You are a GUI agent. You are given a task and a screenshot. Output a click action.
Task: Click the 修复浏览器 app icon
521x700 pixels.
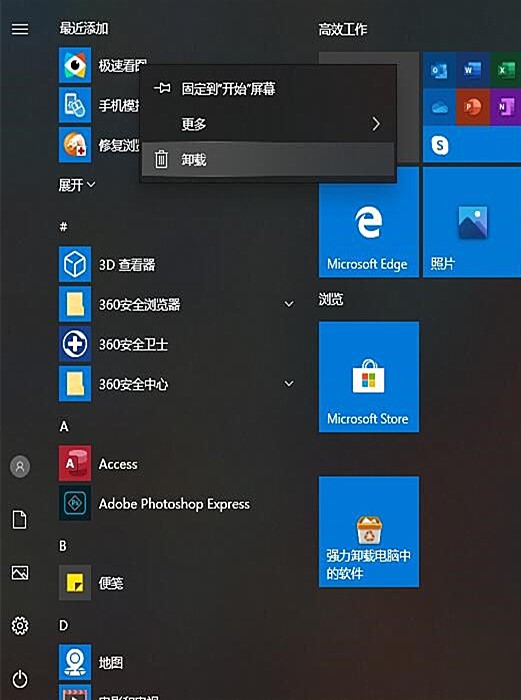pyautogui.click(x=75, y=145)
